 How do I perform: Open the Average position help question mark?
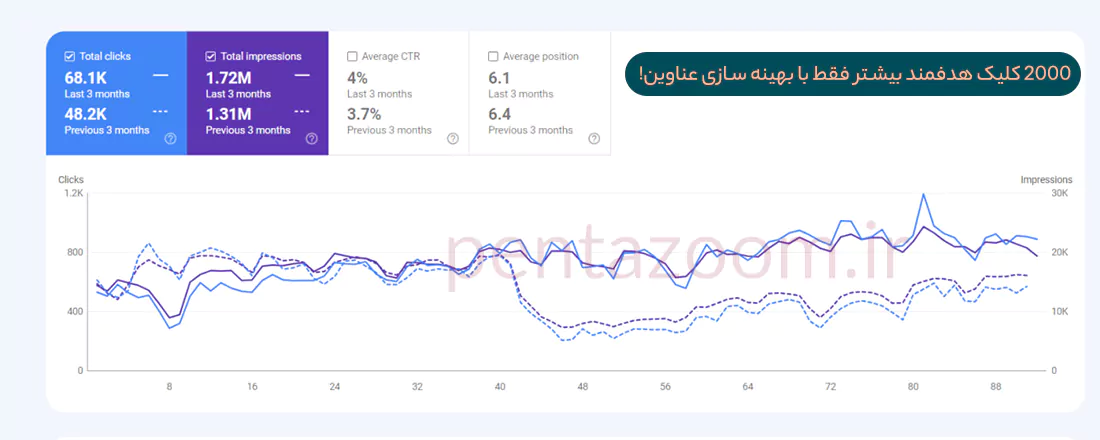pyautogui.click(x=594, y=138)
